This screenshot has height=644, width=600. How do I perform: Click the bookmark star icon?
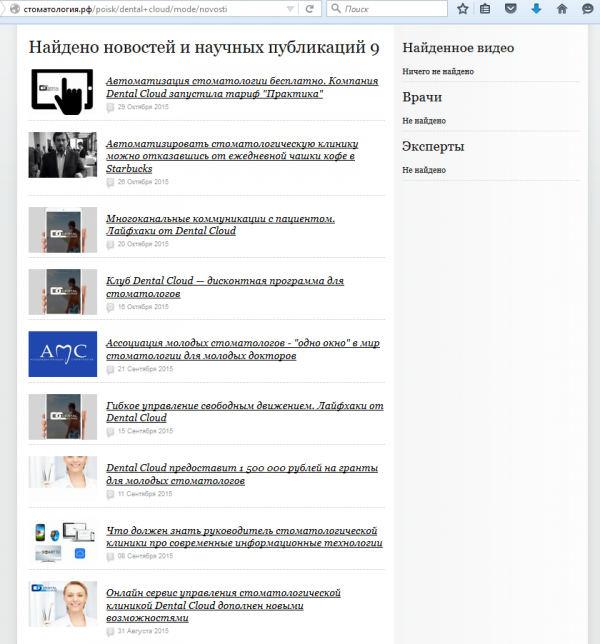[463, 9]
